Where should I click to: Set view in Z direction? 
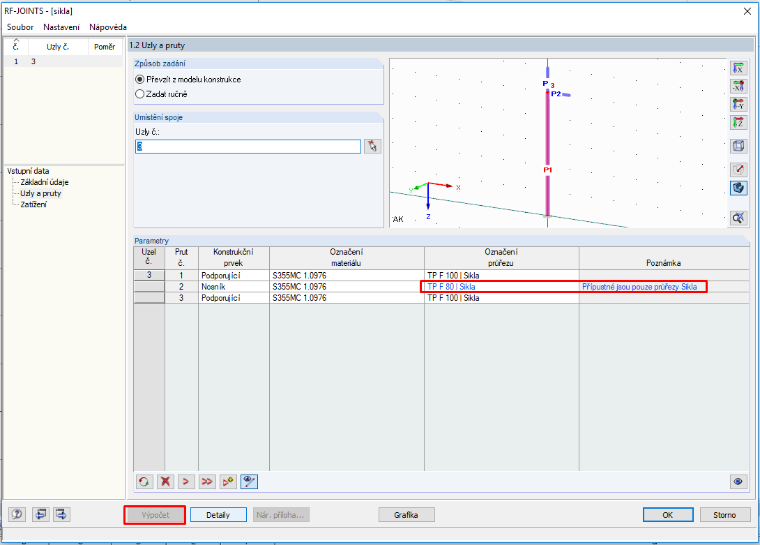click(x=738, y=122)
